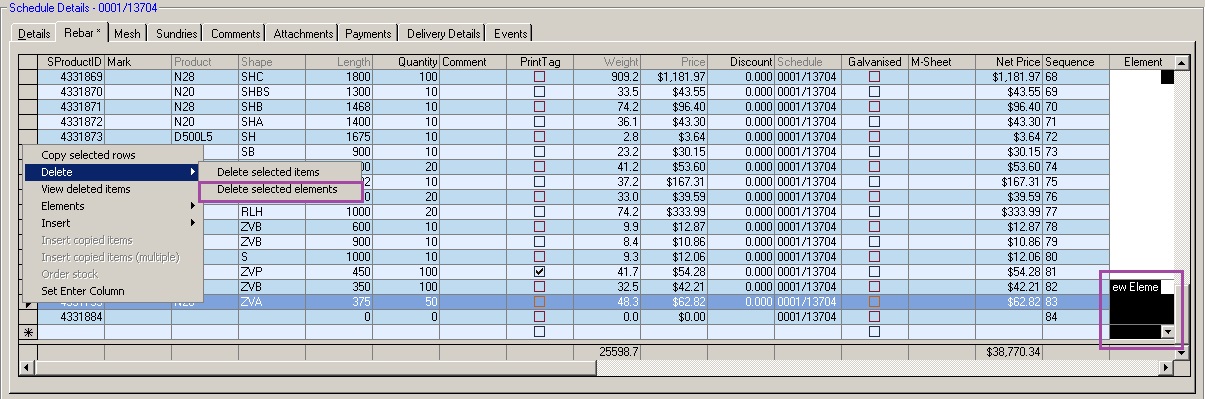Click the current row arrow indicator
The height and width of the screenshot is (399, 1205).
click(29, 301)
